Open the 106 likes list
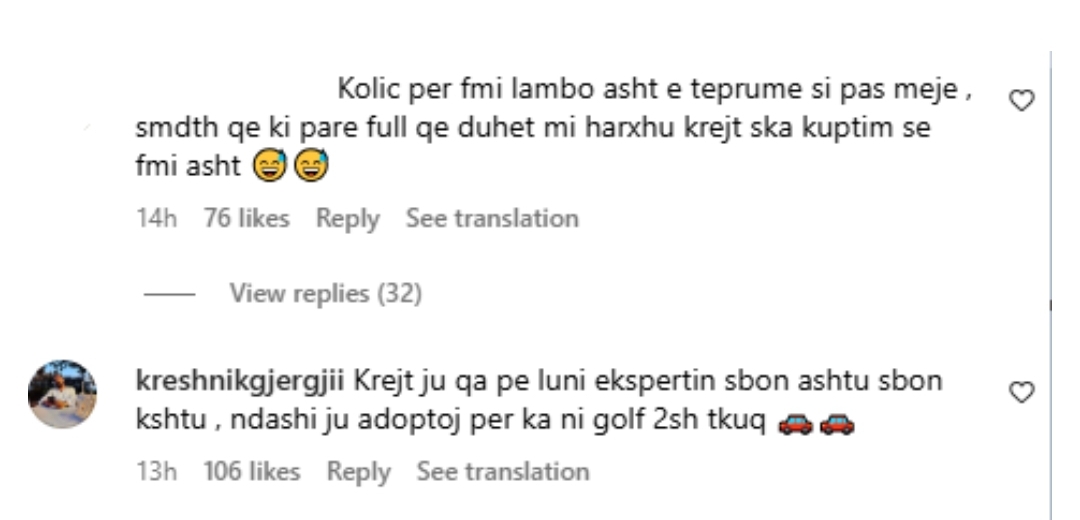 (x=251, y=472)
